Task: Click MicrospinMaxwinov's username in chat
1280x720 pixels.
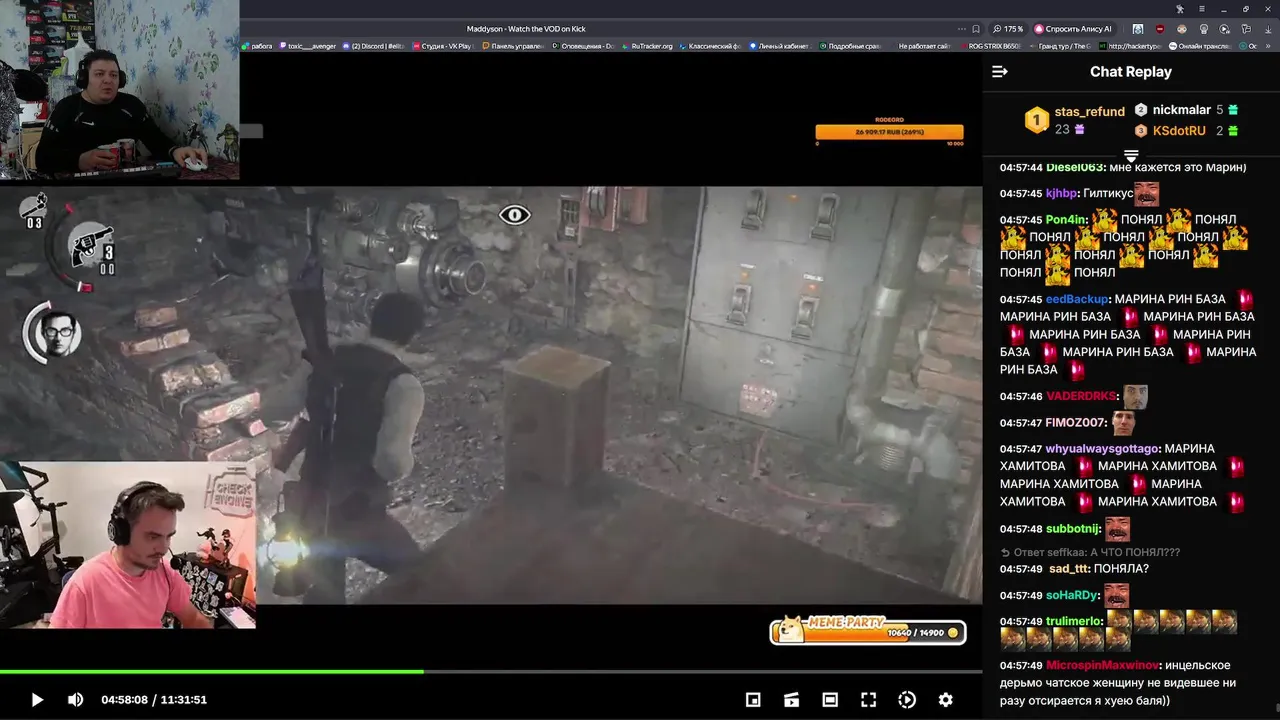Action: click(1102, 666)
